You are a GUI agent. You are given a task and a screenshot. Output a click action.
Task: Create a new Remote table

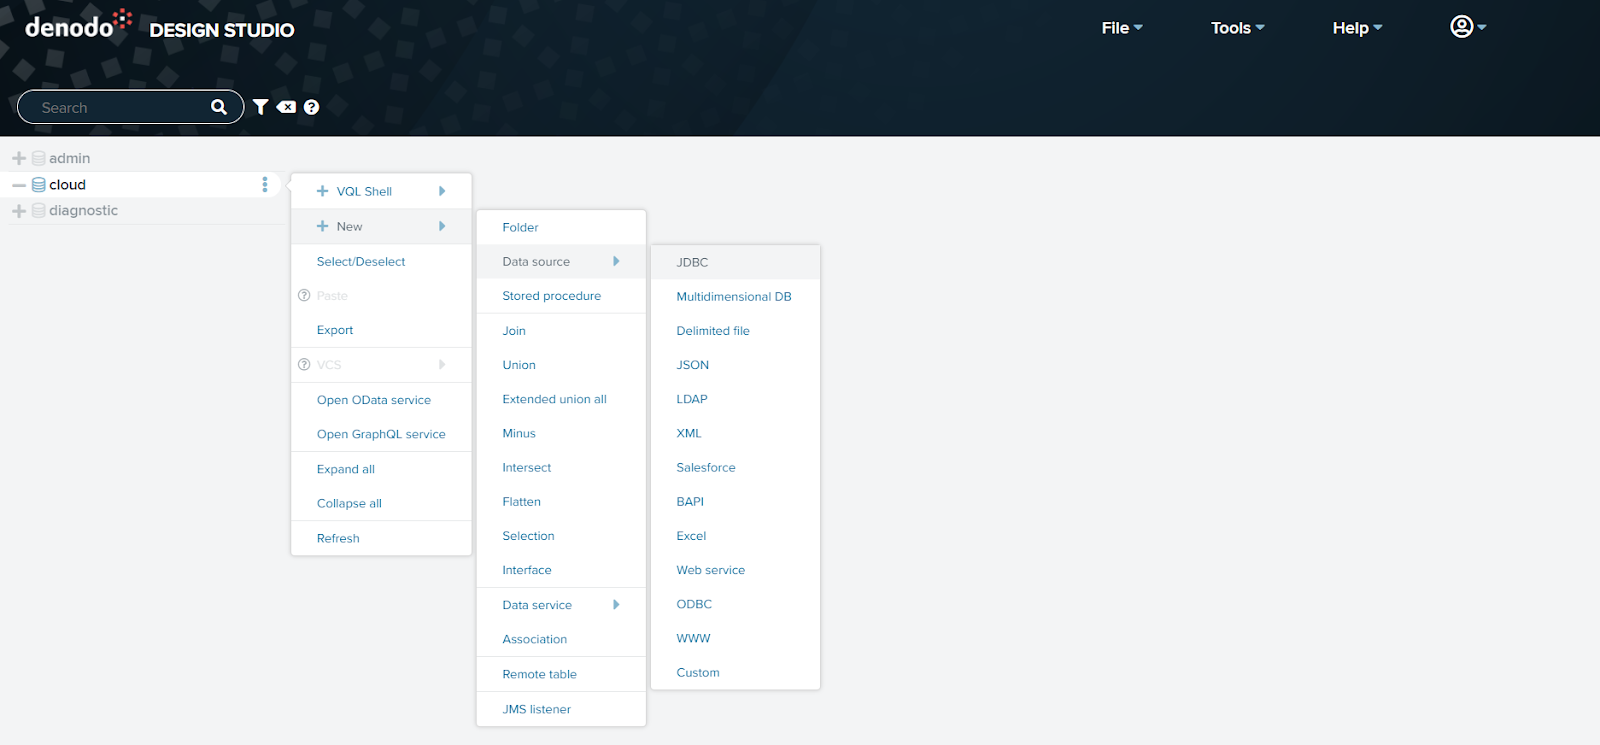[561, 674]
